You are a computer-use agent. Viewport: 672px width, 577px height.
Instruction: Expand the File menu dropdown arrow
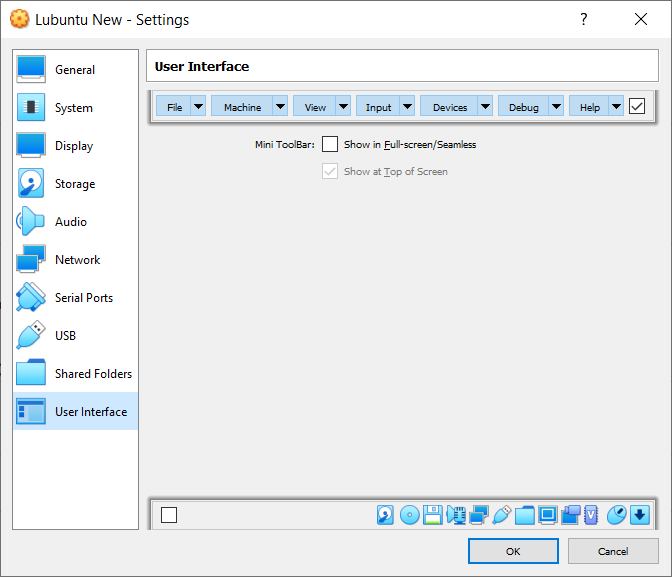pyautogui.click(x=198, y=106)
